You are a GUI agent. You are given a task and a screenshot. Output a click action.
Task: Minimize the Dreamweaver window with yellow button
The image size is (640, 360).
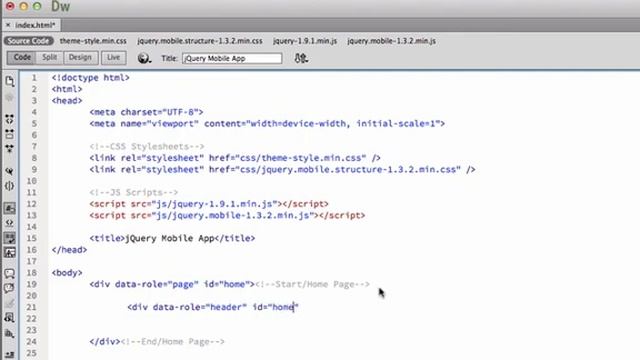(24, 6)
